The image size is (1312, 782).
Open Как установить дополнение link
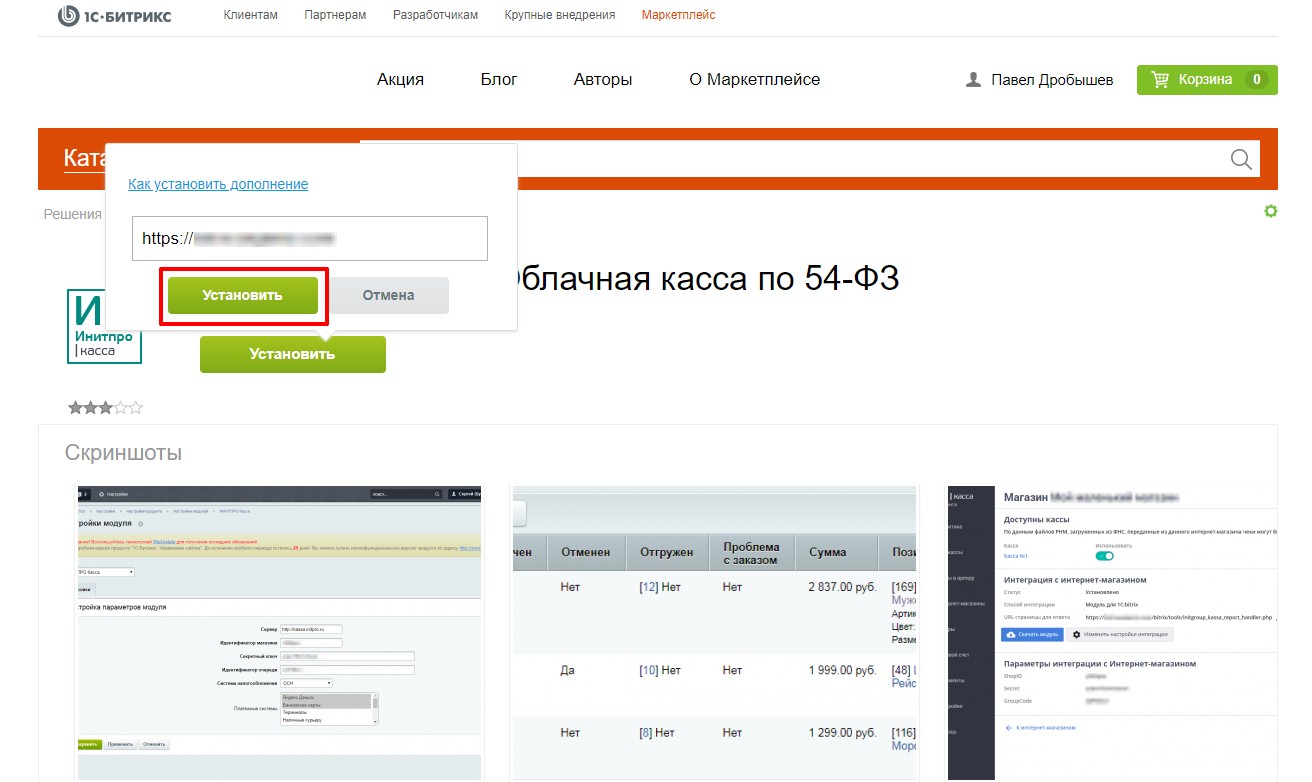coord(218,184)
